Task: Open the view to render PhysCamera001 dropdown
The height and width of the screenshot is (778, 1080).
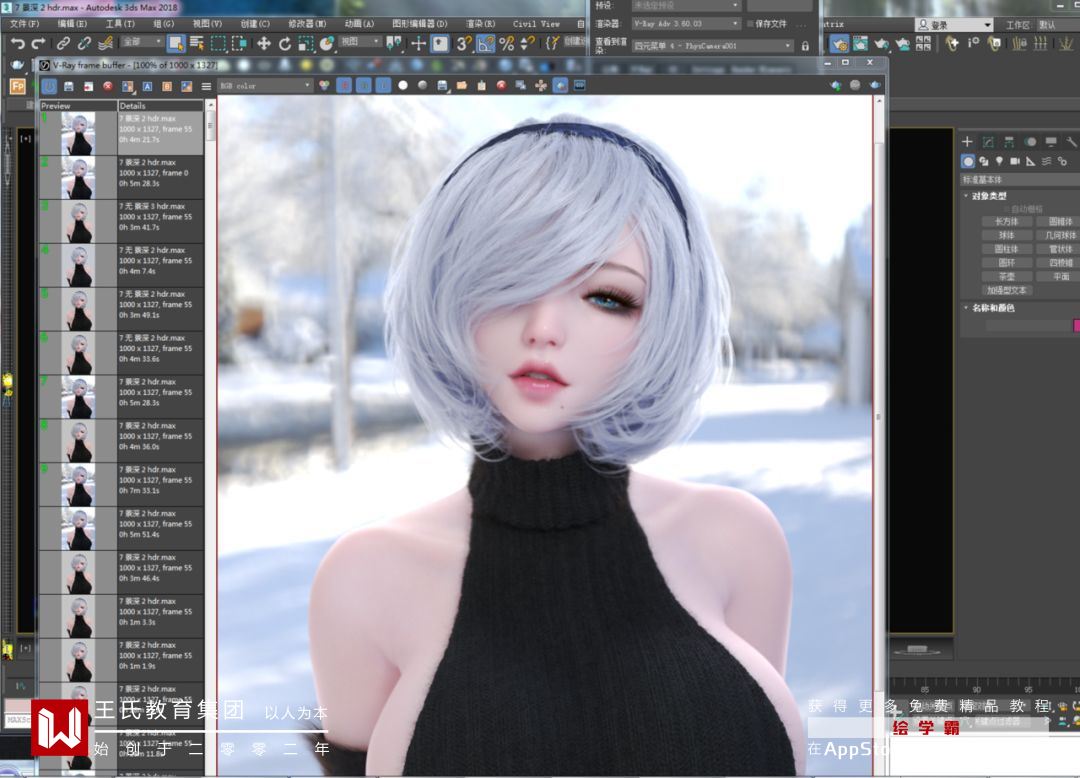Action: [712, 45]
